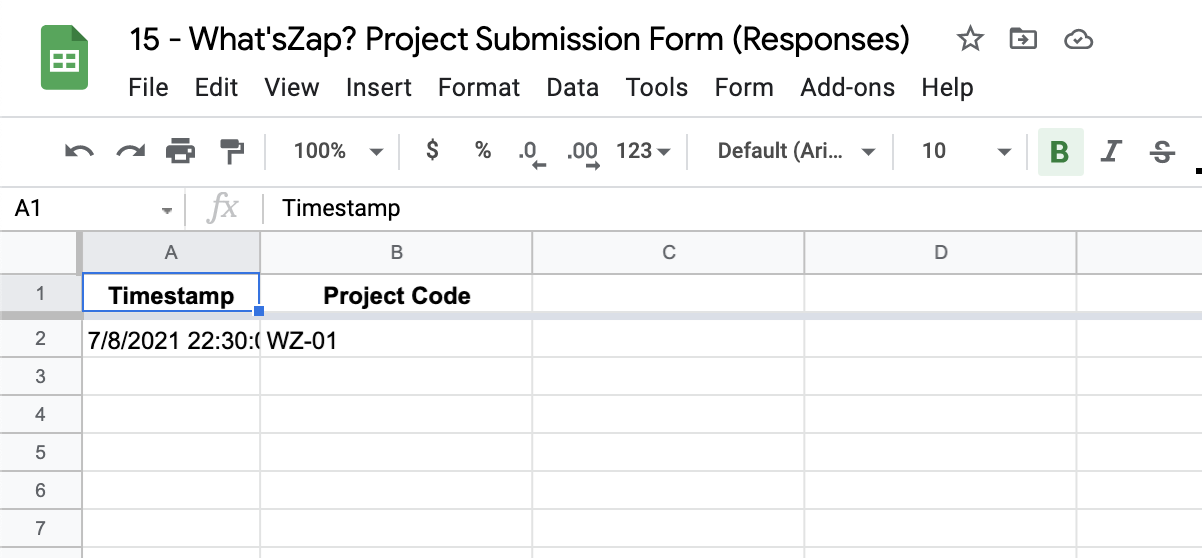Image resolution: width=1202 pixels, height=558 pixels.
Task: Toggle bold formatting
Action: (1060, 152)
